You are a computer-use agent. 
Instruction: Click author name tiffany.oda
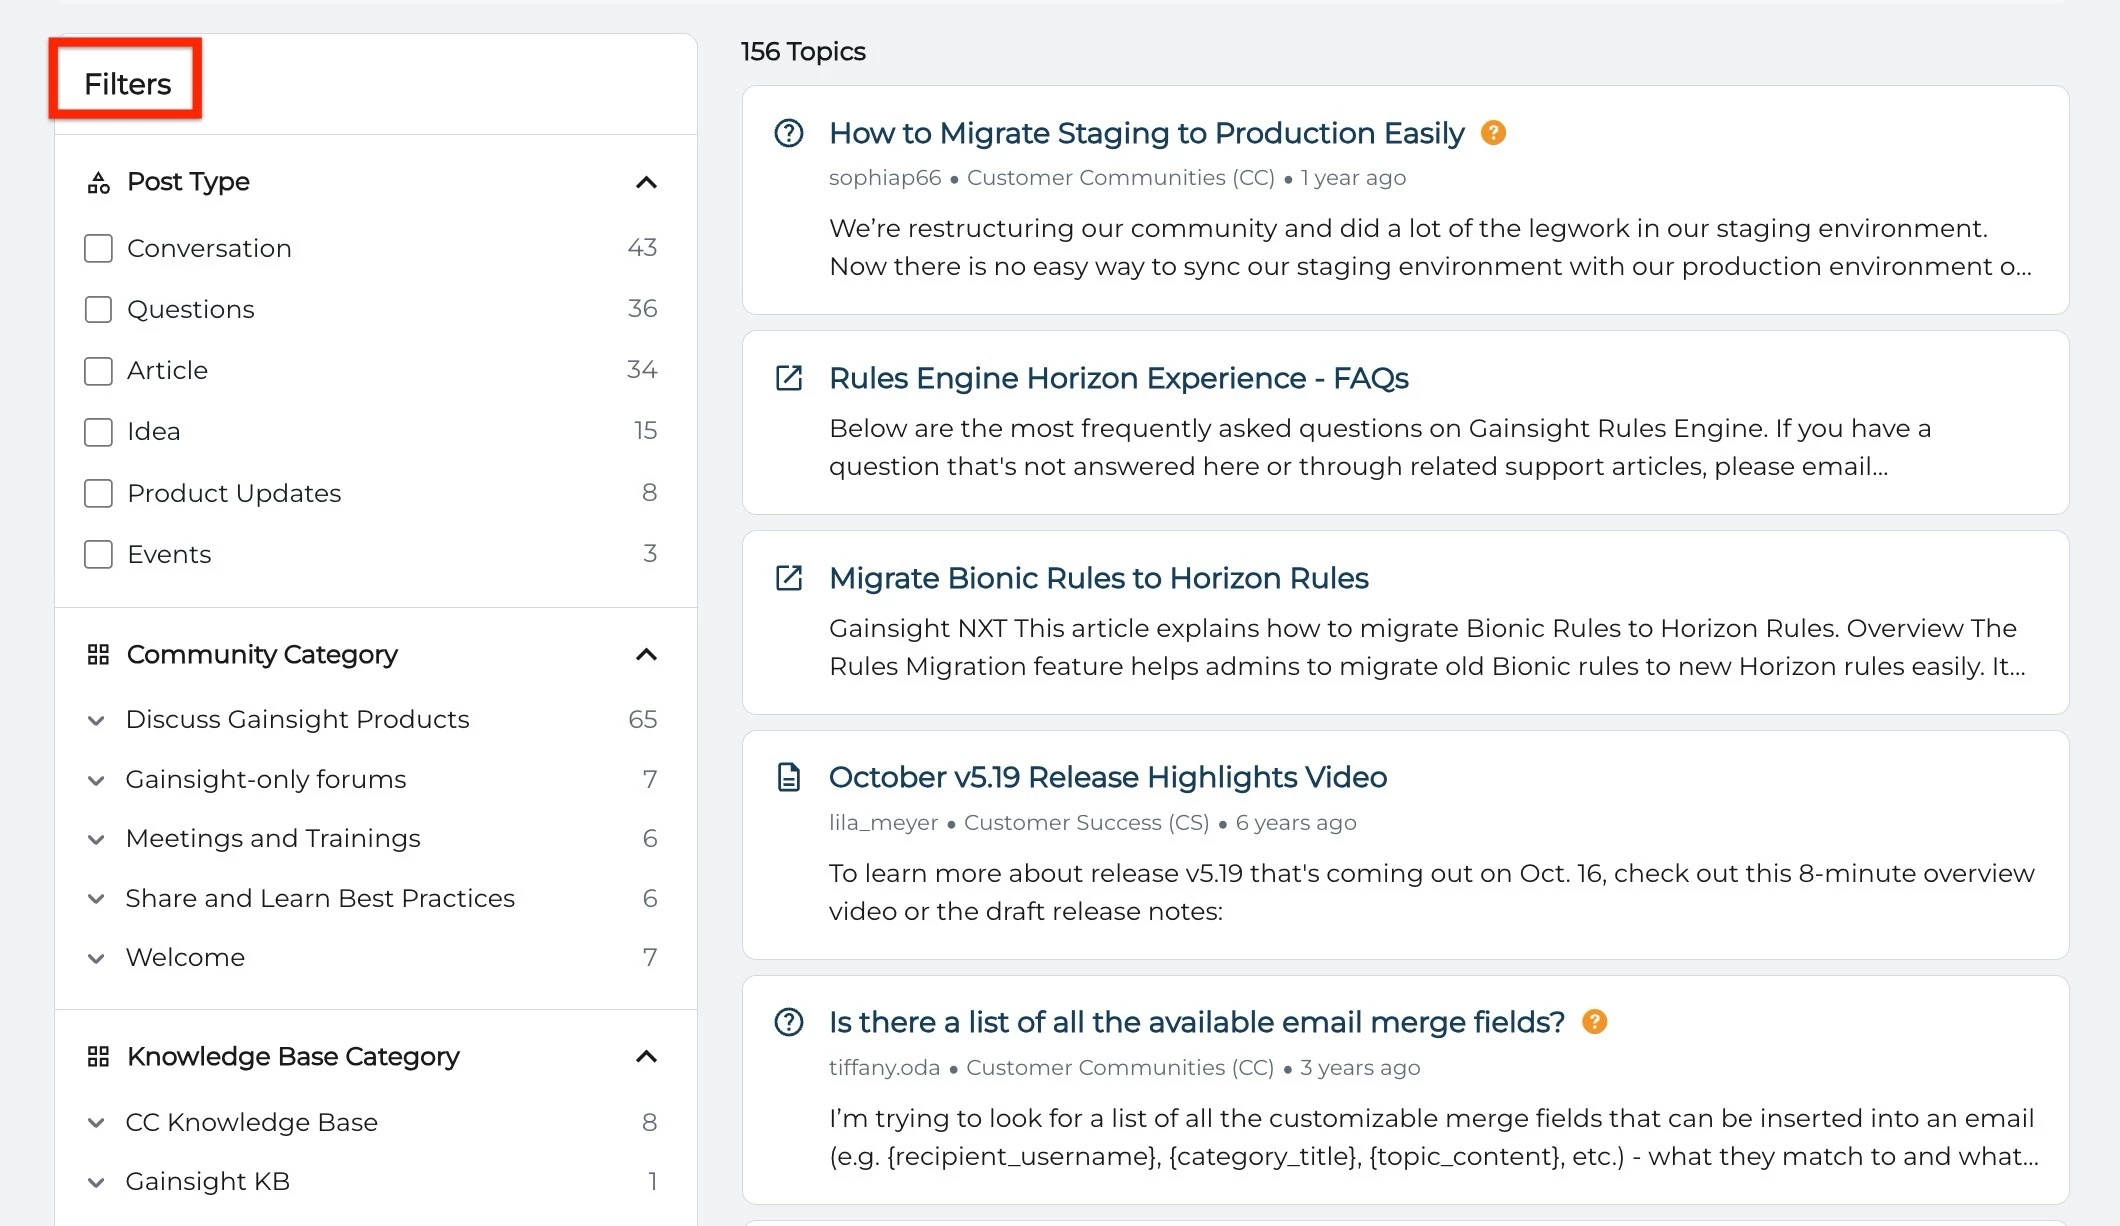884,1068
